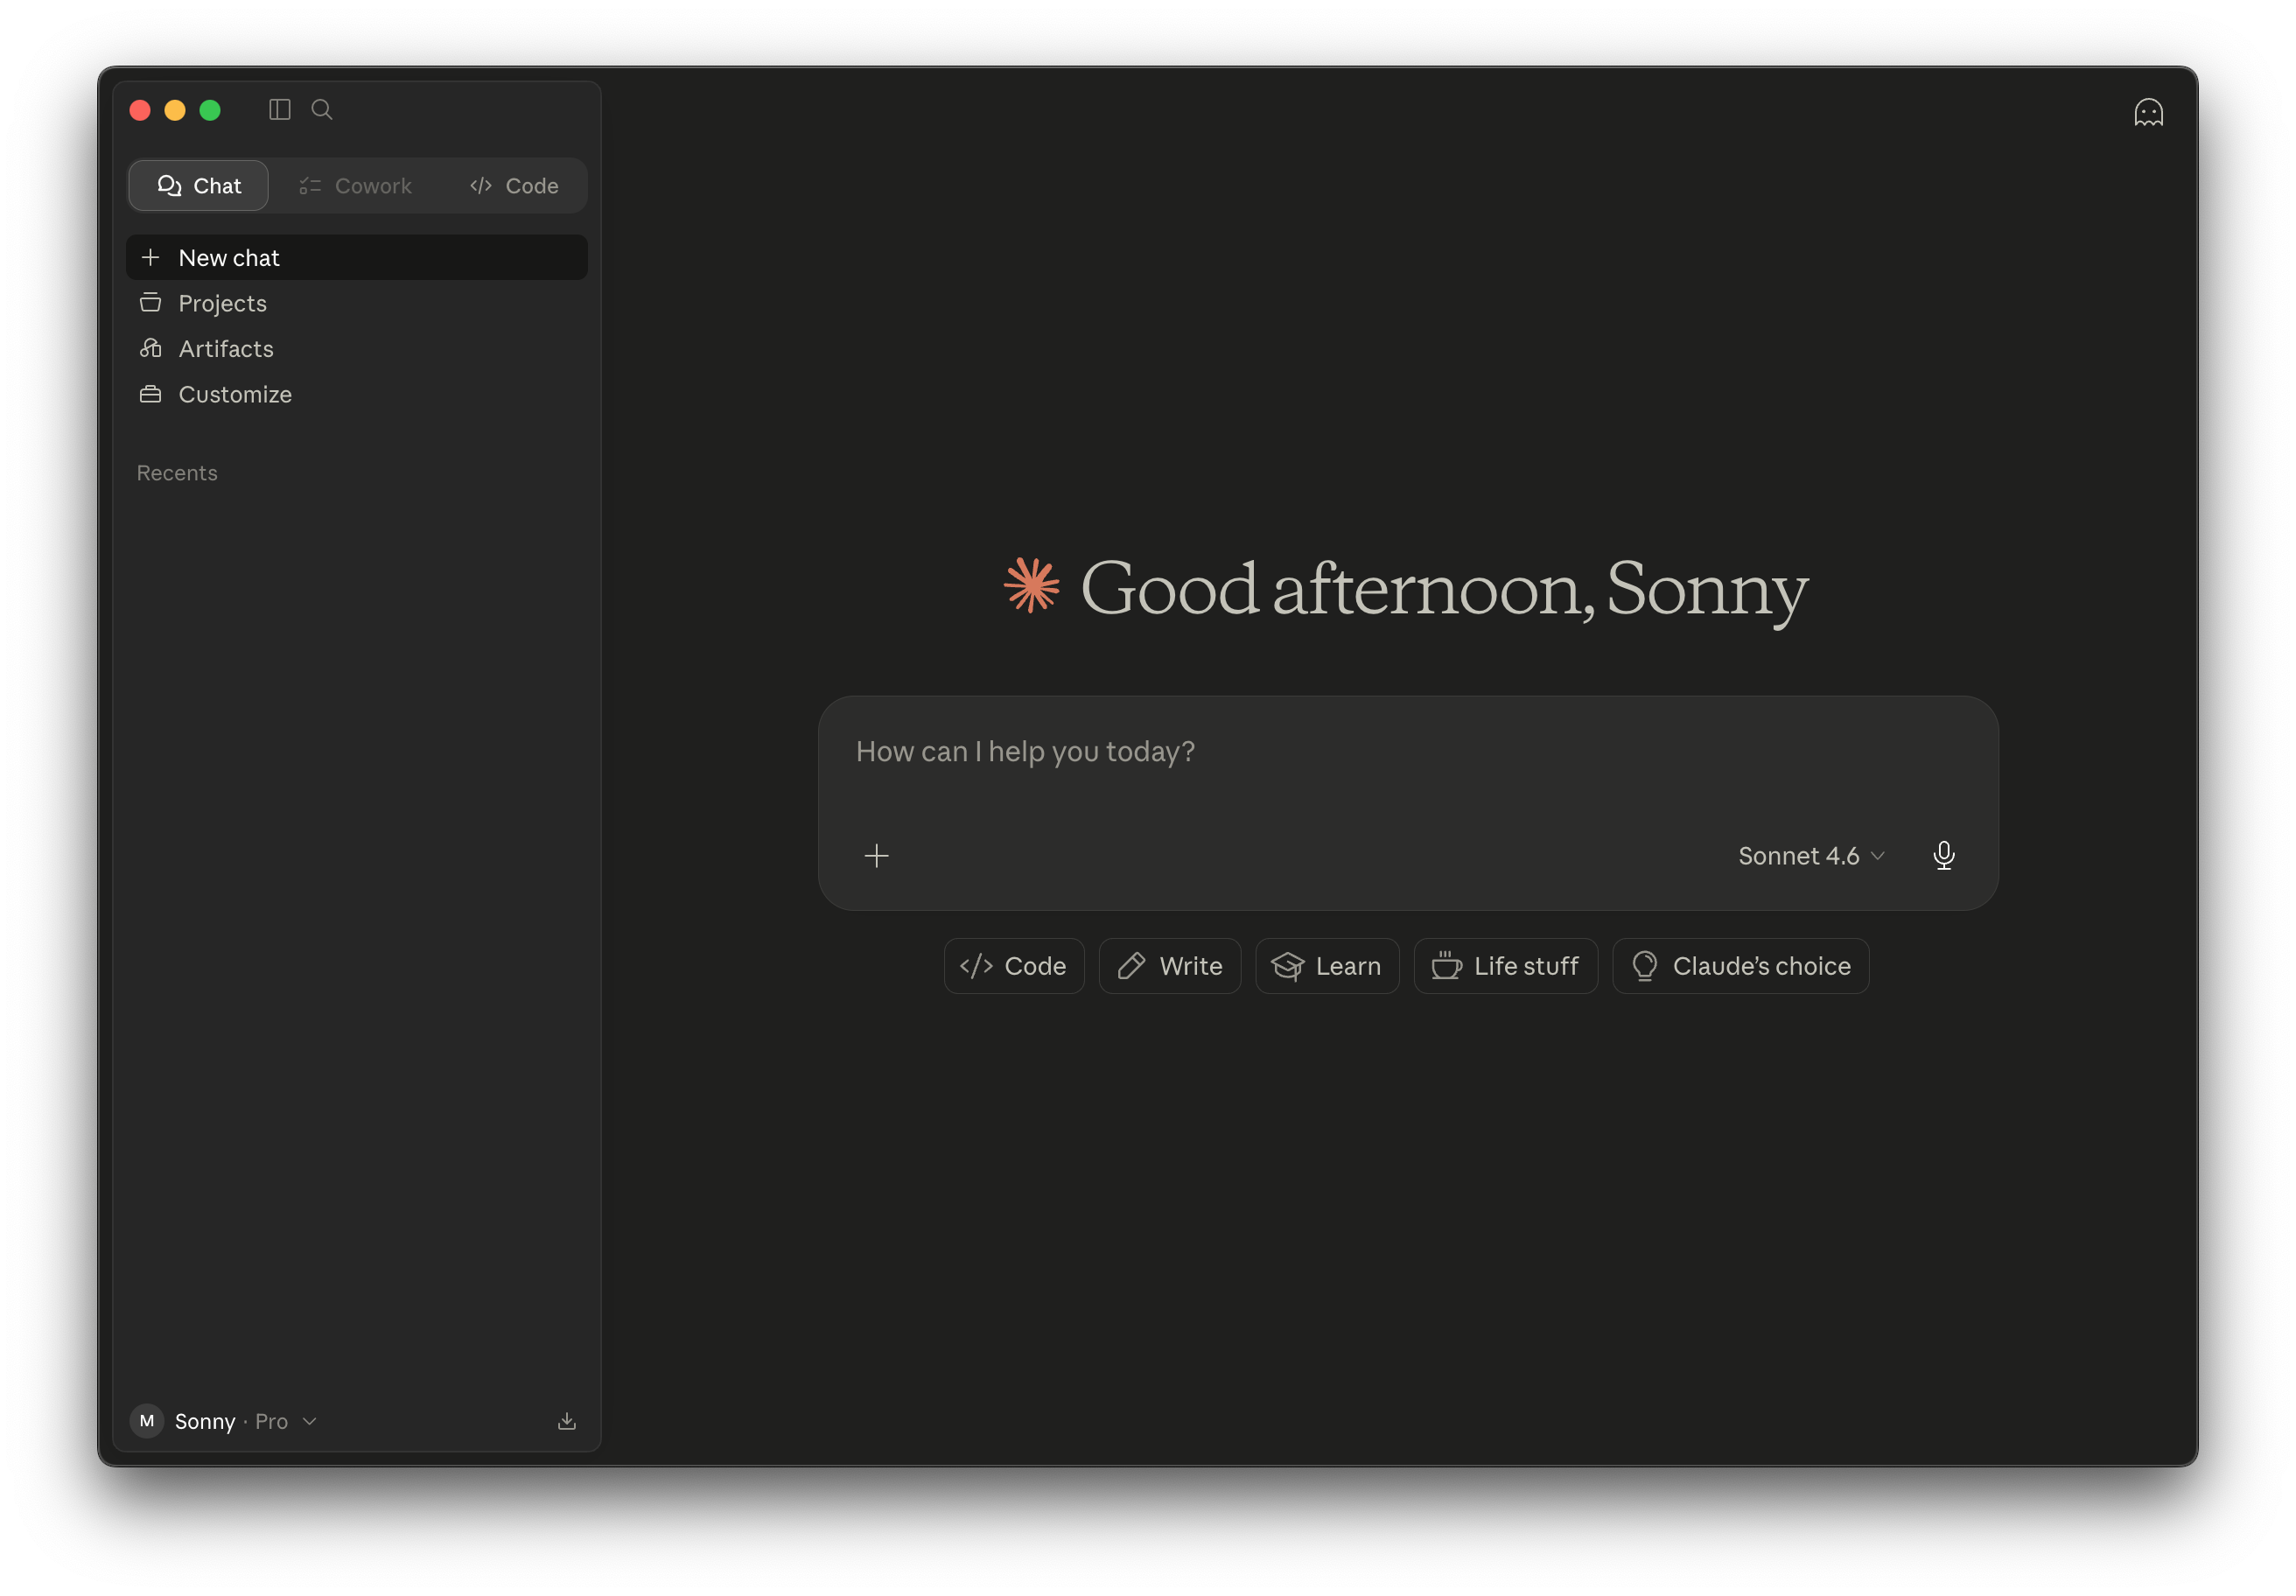Open the search magnifier icon
Viewport: 2296px width, 1596px height.
point(322,110)
